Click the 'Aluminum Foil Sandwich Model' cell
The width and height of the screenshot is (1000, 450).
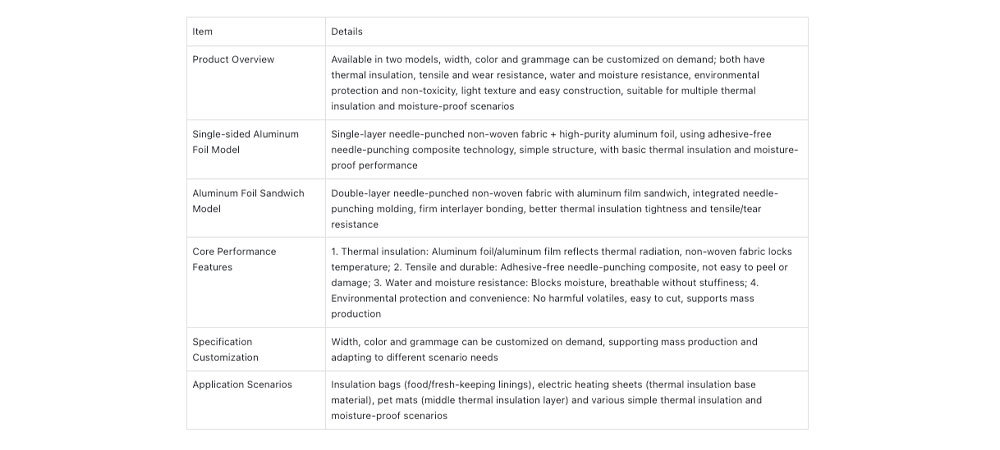click(248, 201)
